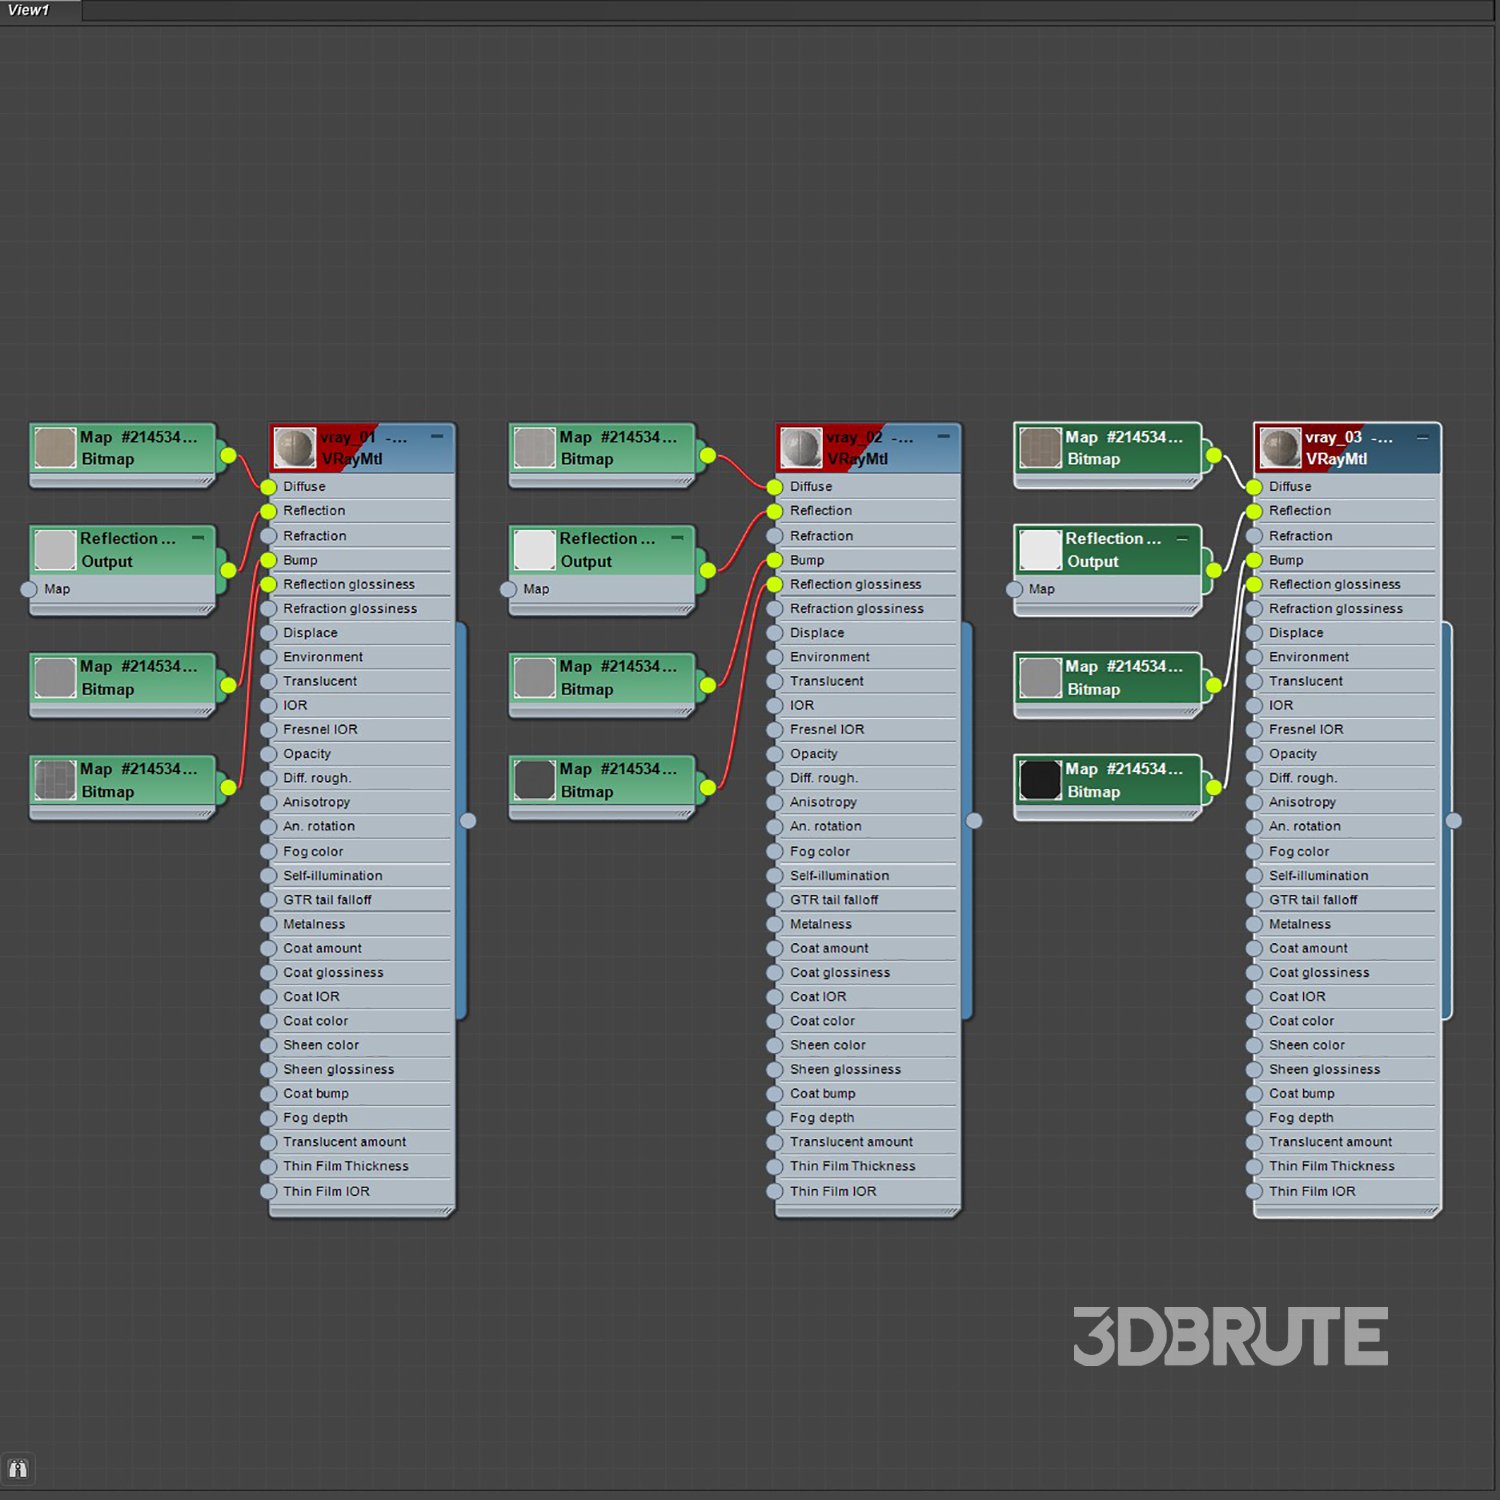
Task: Click the output socket of the vray_02 material node
Action: coord(974,821)
